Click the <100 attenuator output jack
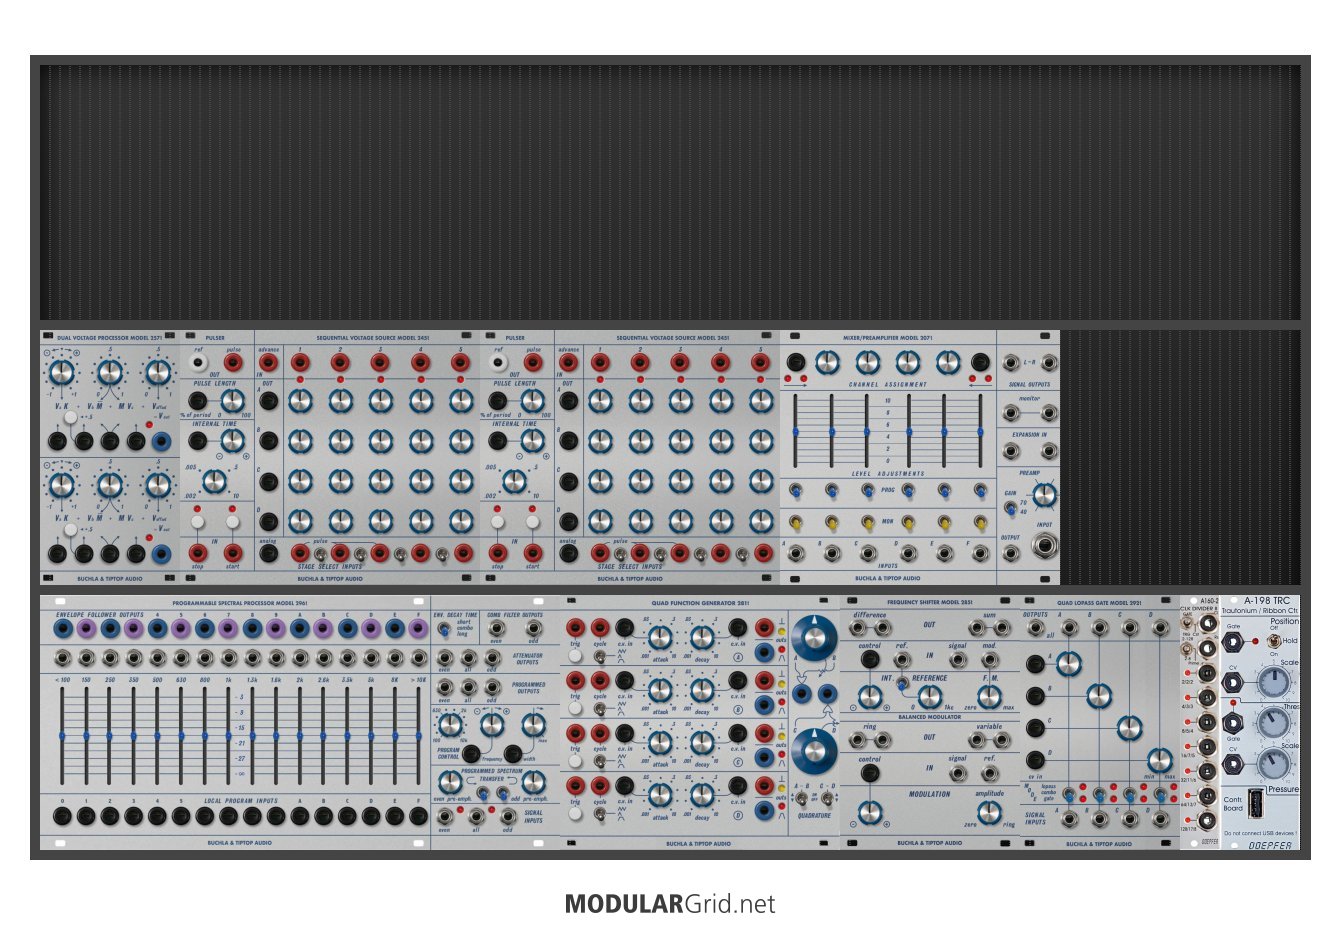The height and width of the screenshot is (925, 1341). (62, 658)
